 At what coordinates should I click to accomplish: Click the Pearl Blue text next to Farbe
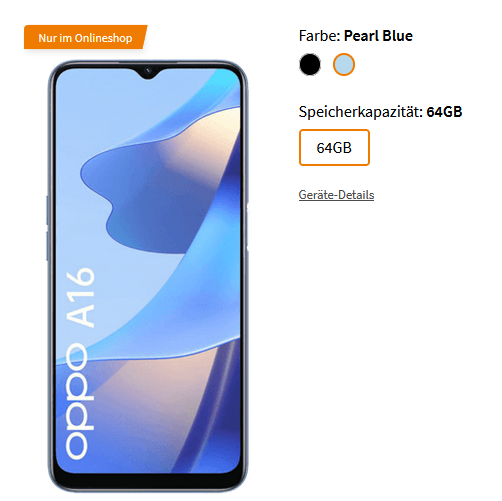378,36
